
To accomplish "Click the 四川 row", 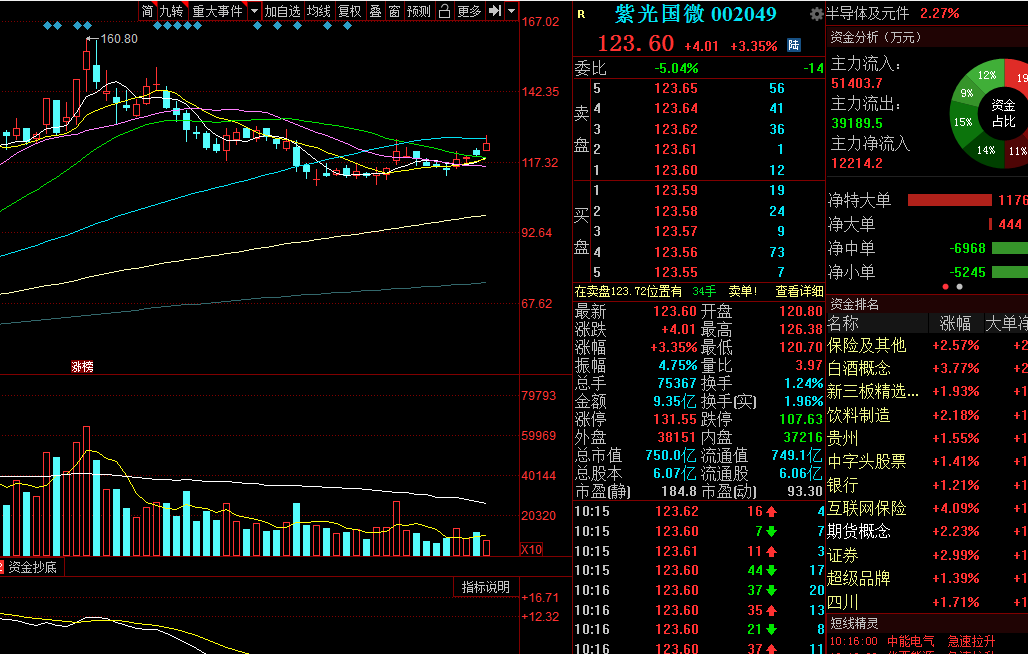I will tap(927, 602).
